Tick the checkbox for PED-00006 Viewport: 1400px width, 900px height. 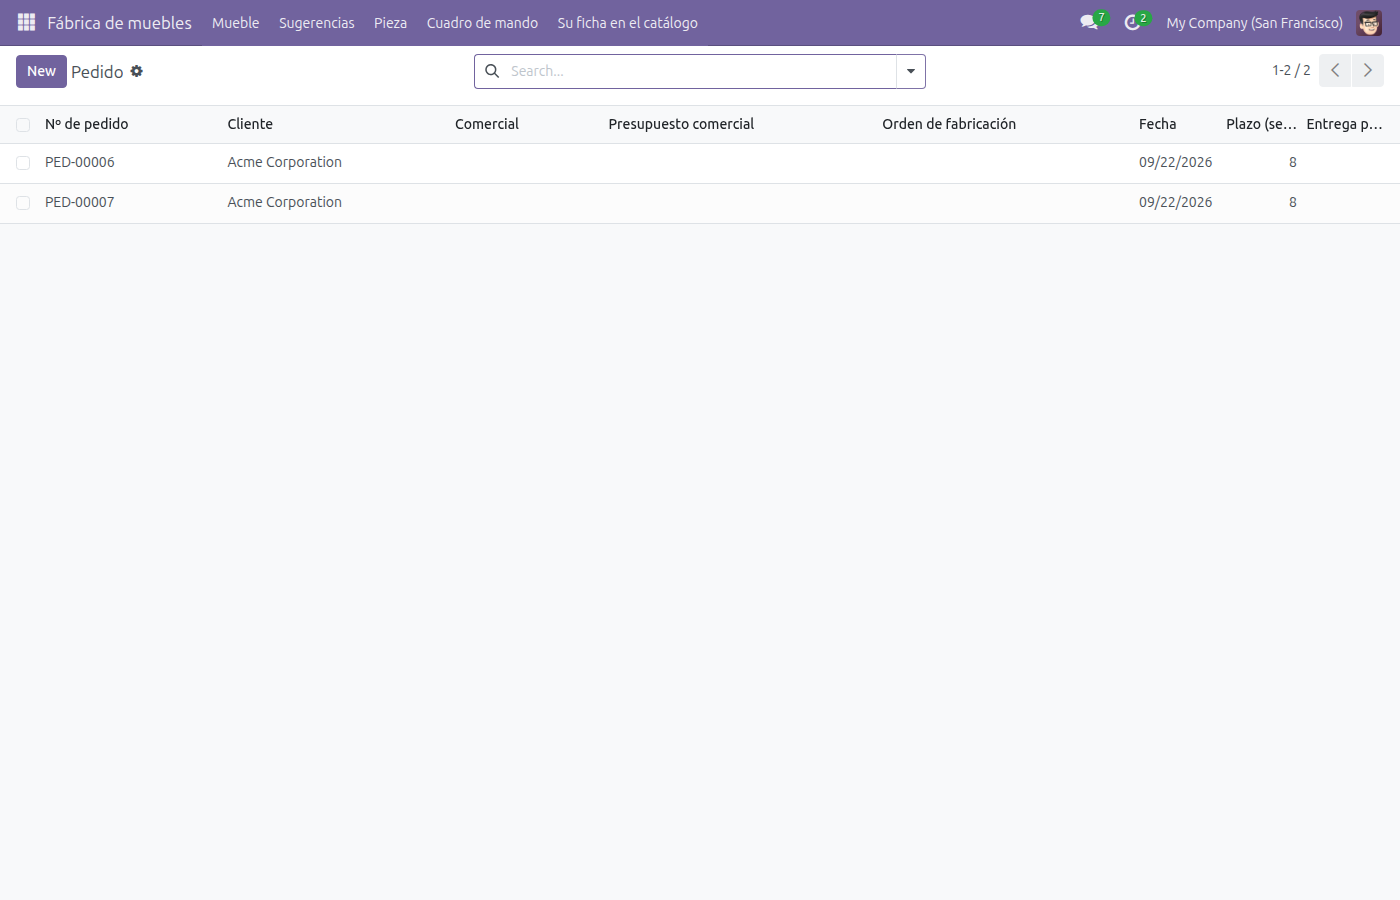point(23,163)
